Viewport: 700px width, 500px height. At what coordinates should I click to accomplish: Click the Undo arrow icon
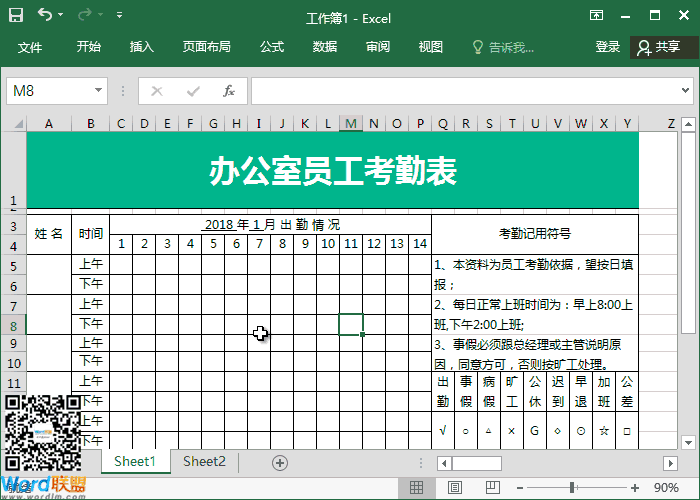click(45, 14)
